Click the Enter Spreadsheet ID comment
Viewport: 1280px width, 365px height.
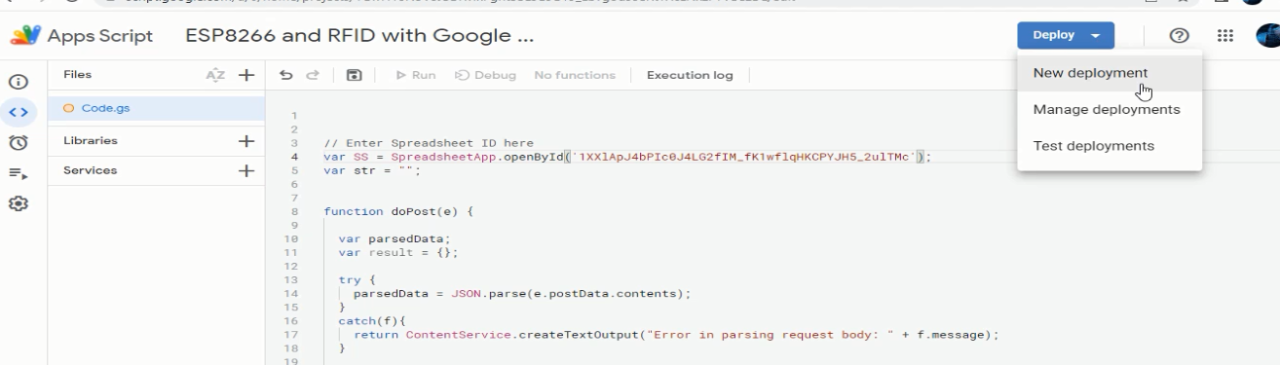[428, 144]
